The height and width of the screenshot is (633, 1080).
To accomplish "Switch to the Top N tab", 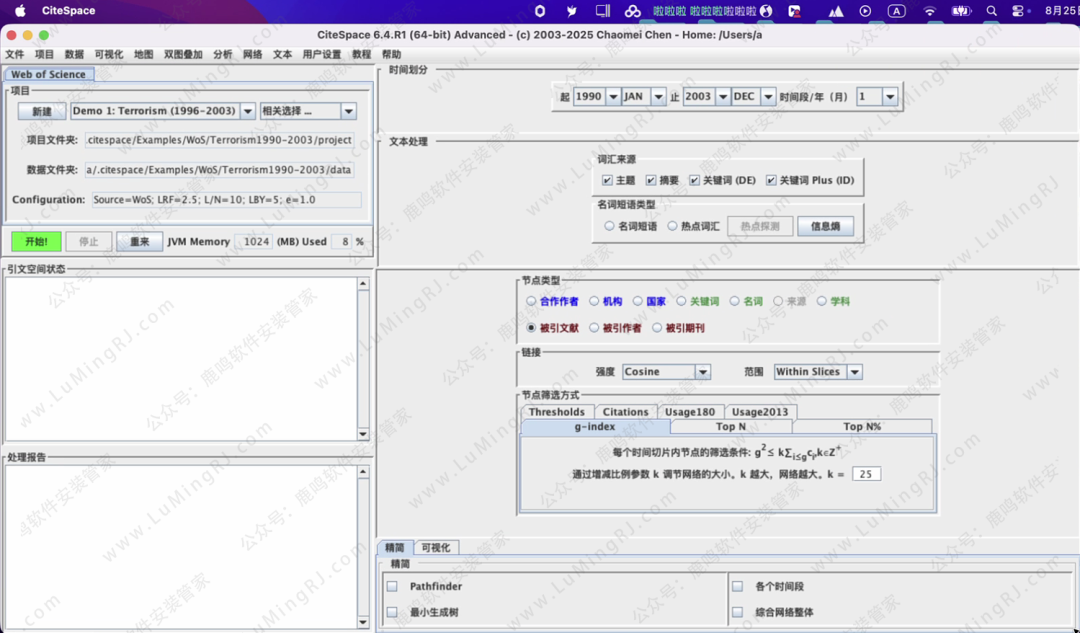I will coord(730,427).
